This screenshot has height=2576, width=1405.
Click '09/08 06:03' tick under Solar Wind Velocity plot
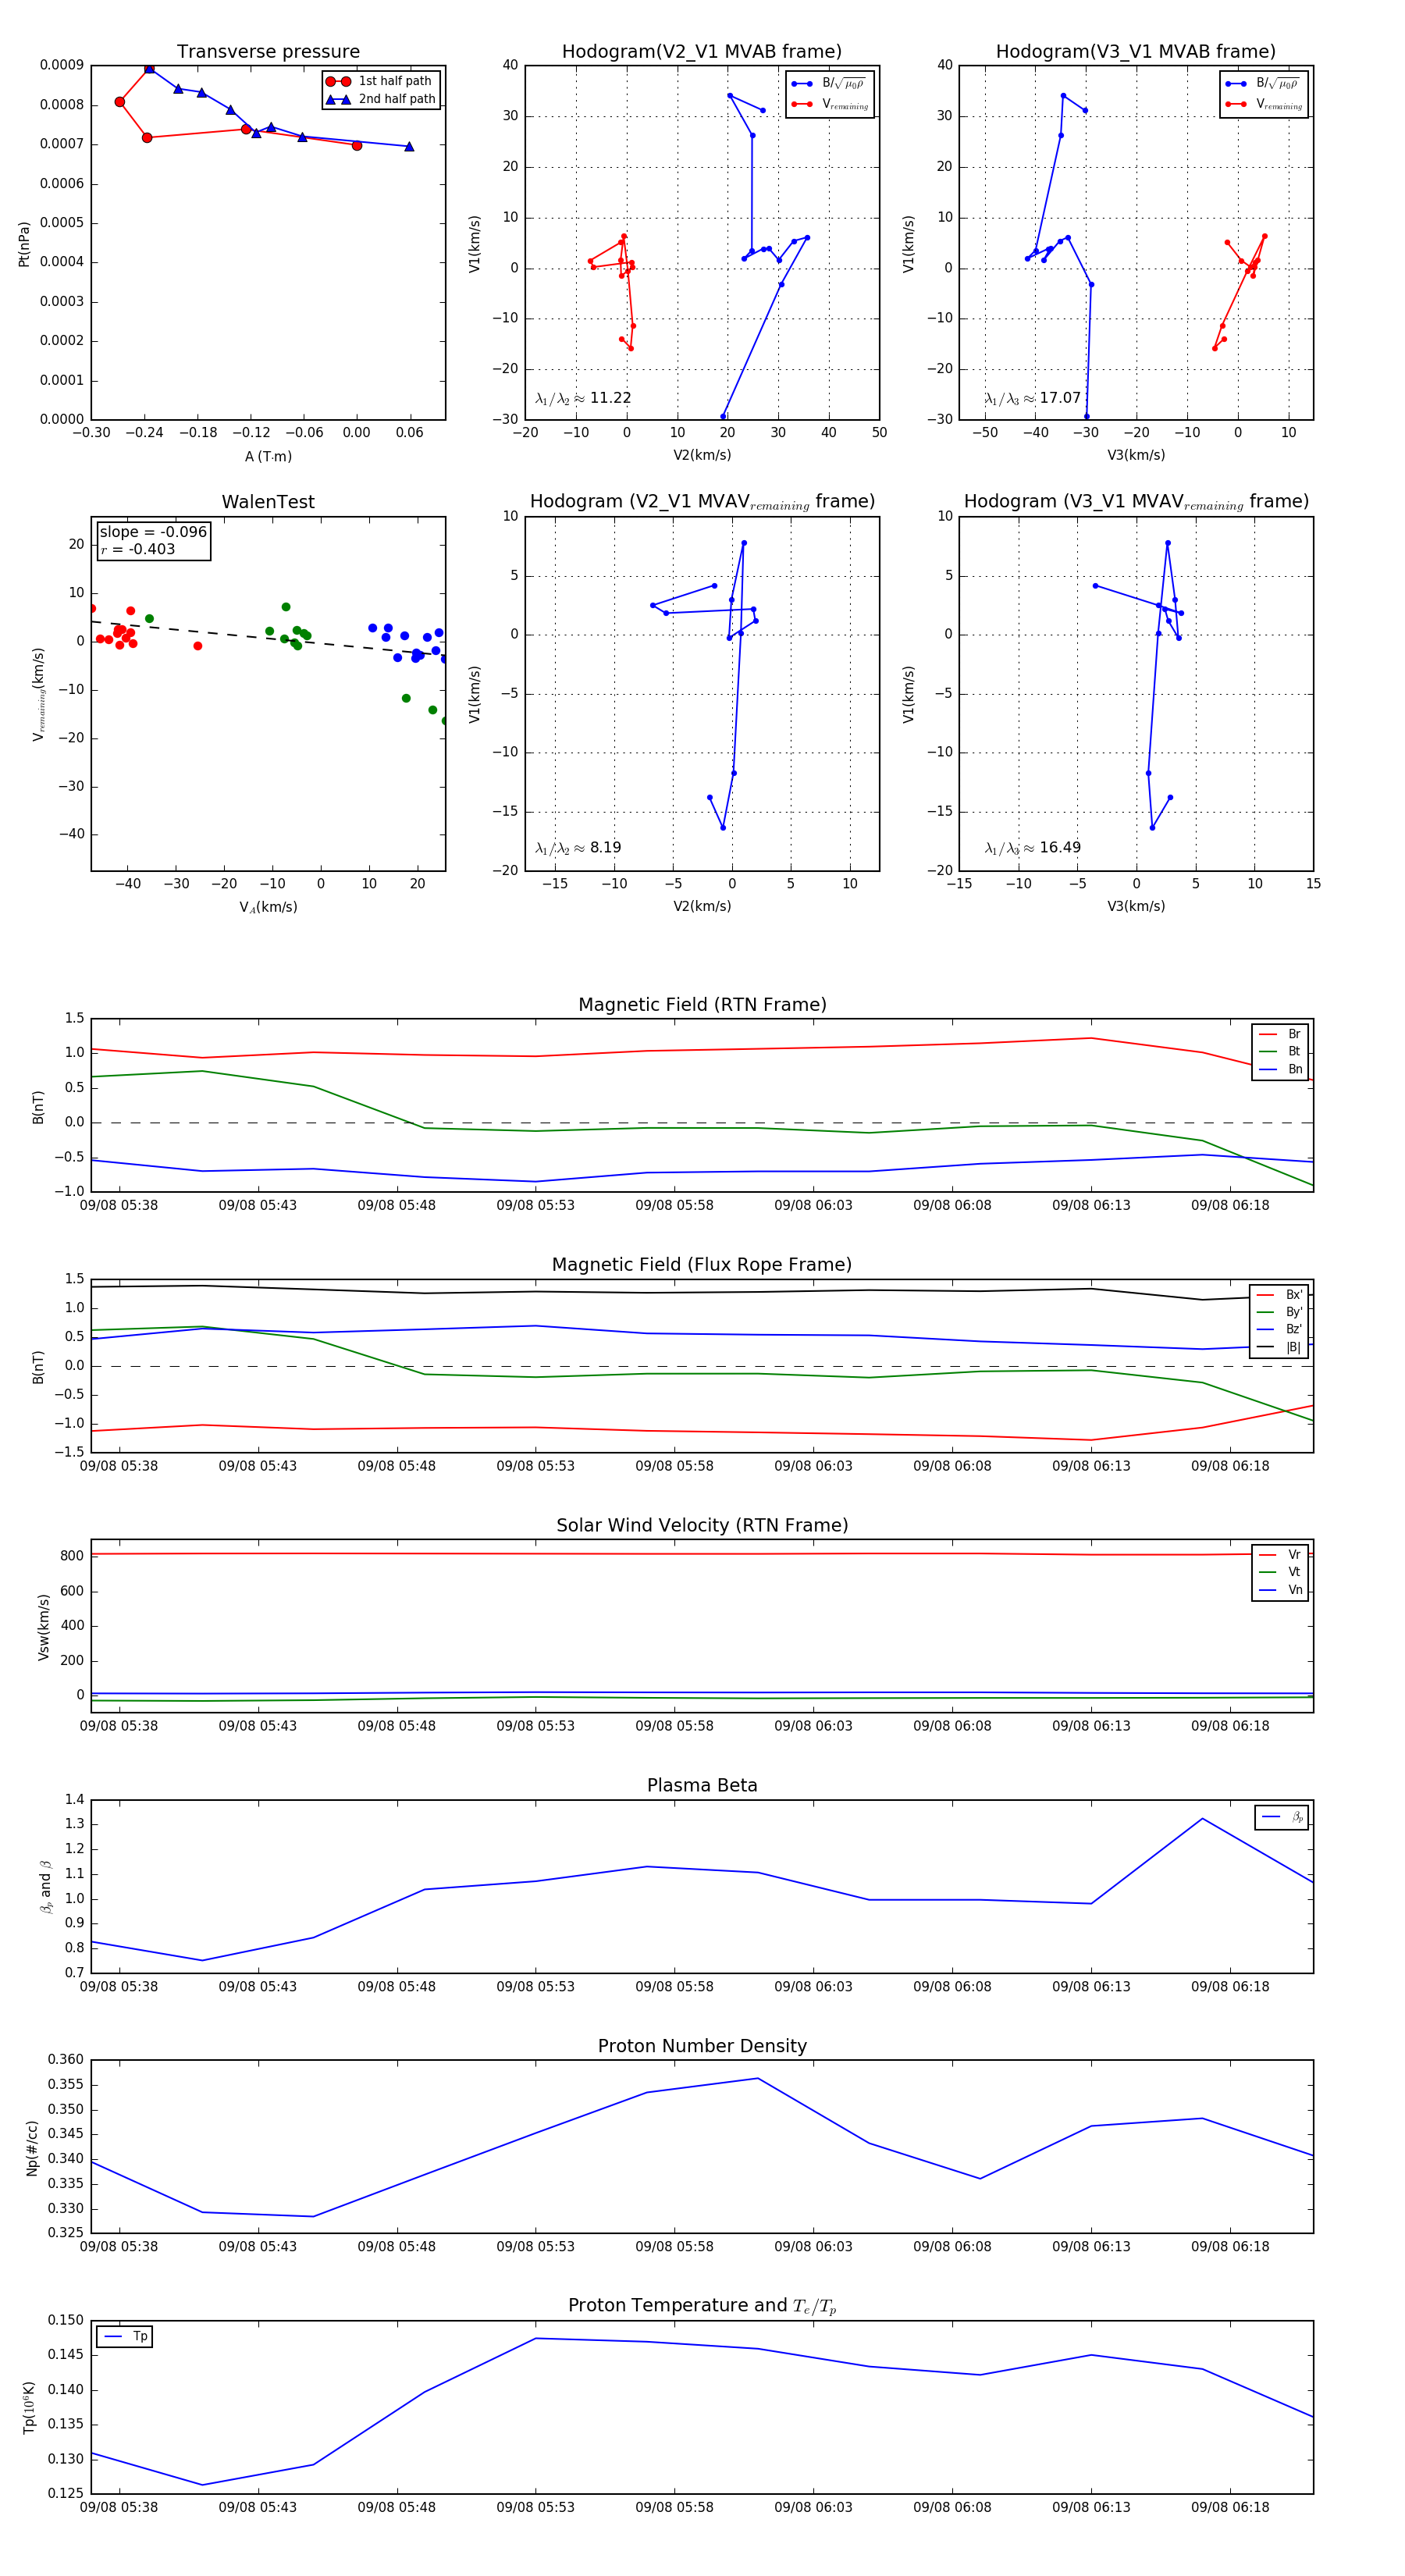813,1726
